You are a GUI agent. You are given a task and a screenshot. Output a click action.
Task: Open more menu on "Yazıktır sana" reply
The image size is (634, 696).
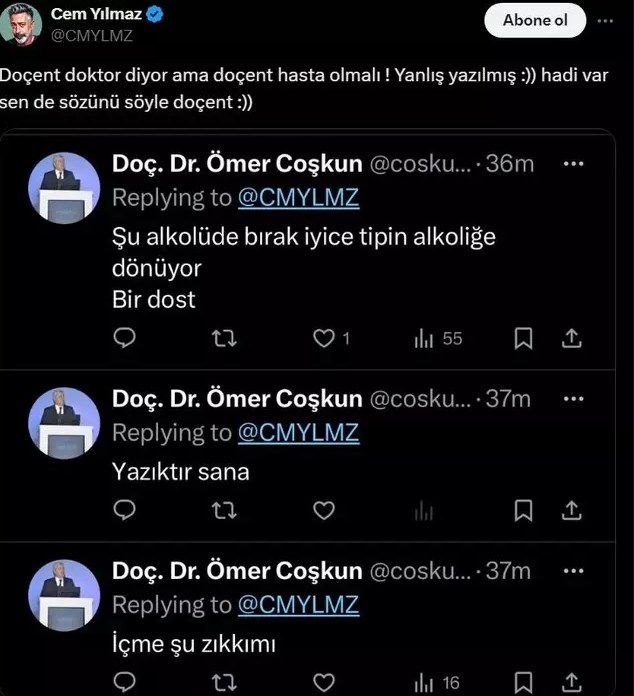pyautogui.click(x=573, y=399)
